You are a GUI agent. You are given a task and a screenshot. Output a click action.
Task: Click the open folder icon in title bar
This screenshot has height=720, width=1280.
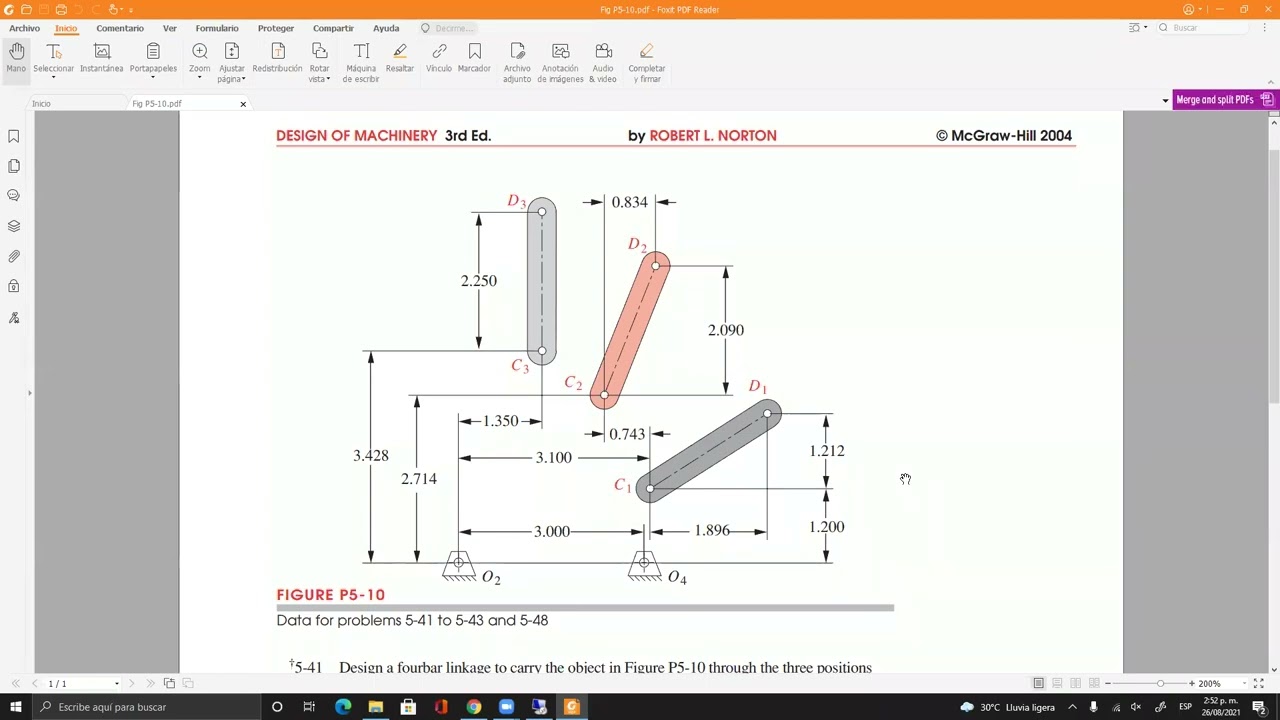(26, 9)
